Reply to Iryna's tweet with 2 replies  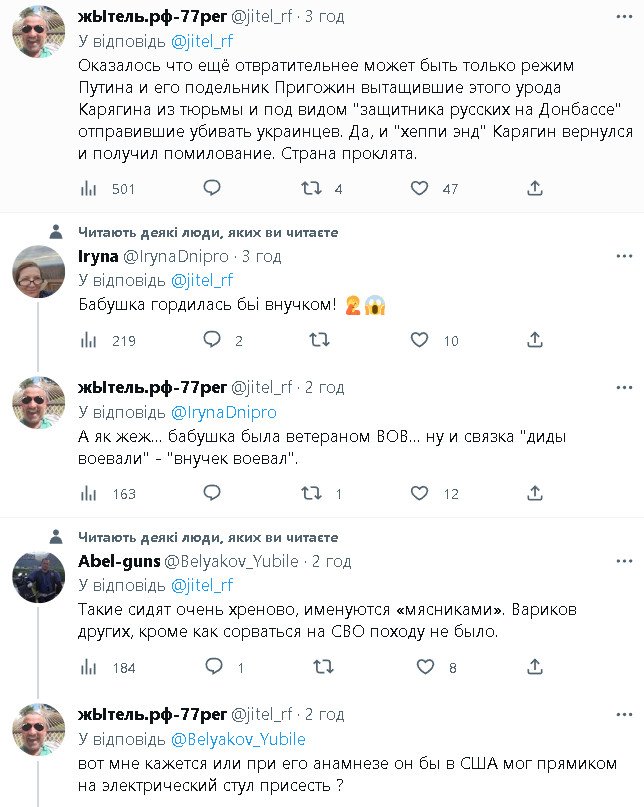point(212,340)
